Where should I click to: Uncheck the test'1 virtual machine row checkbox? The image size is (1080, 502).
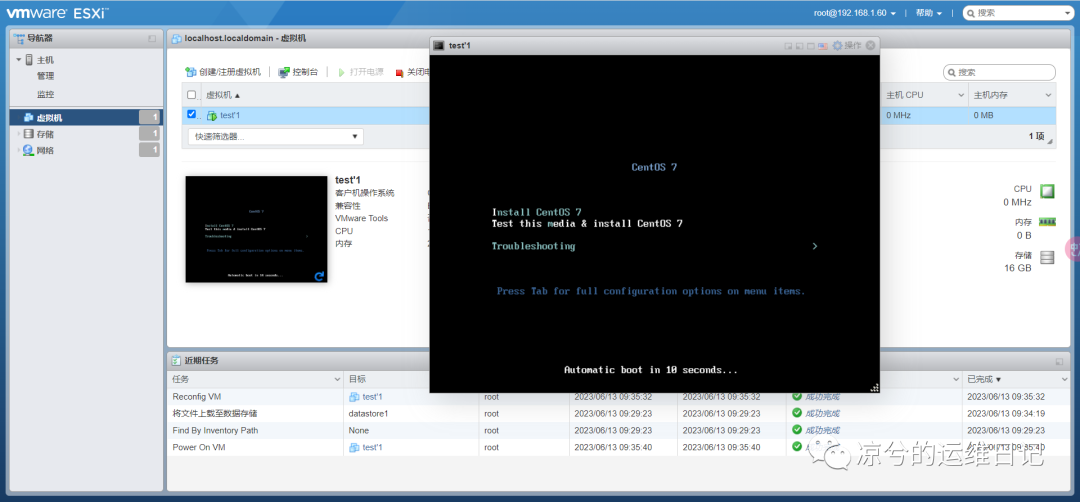click(x=191, y=114)
